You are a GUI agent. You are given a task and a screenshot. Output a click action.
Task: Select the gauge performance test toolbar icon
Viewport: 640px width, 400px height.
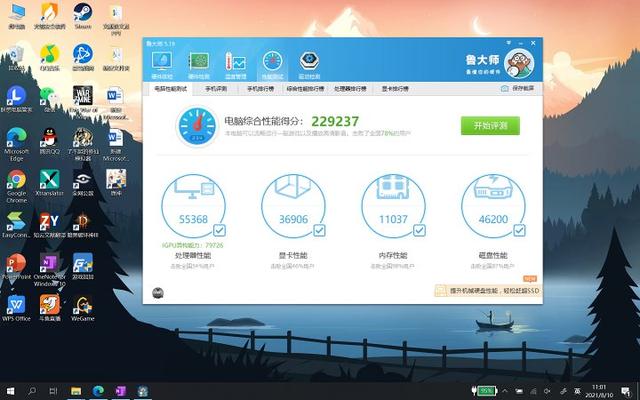[x=273, y=64]
